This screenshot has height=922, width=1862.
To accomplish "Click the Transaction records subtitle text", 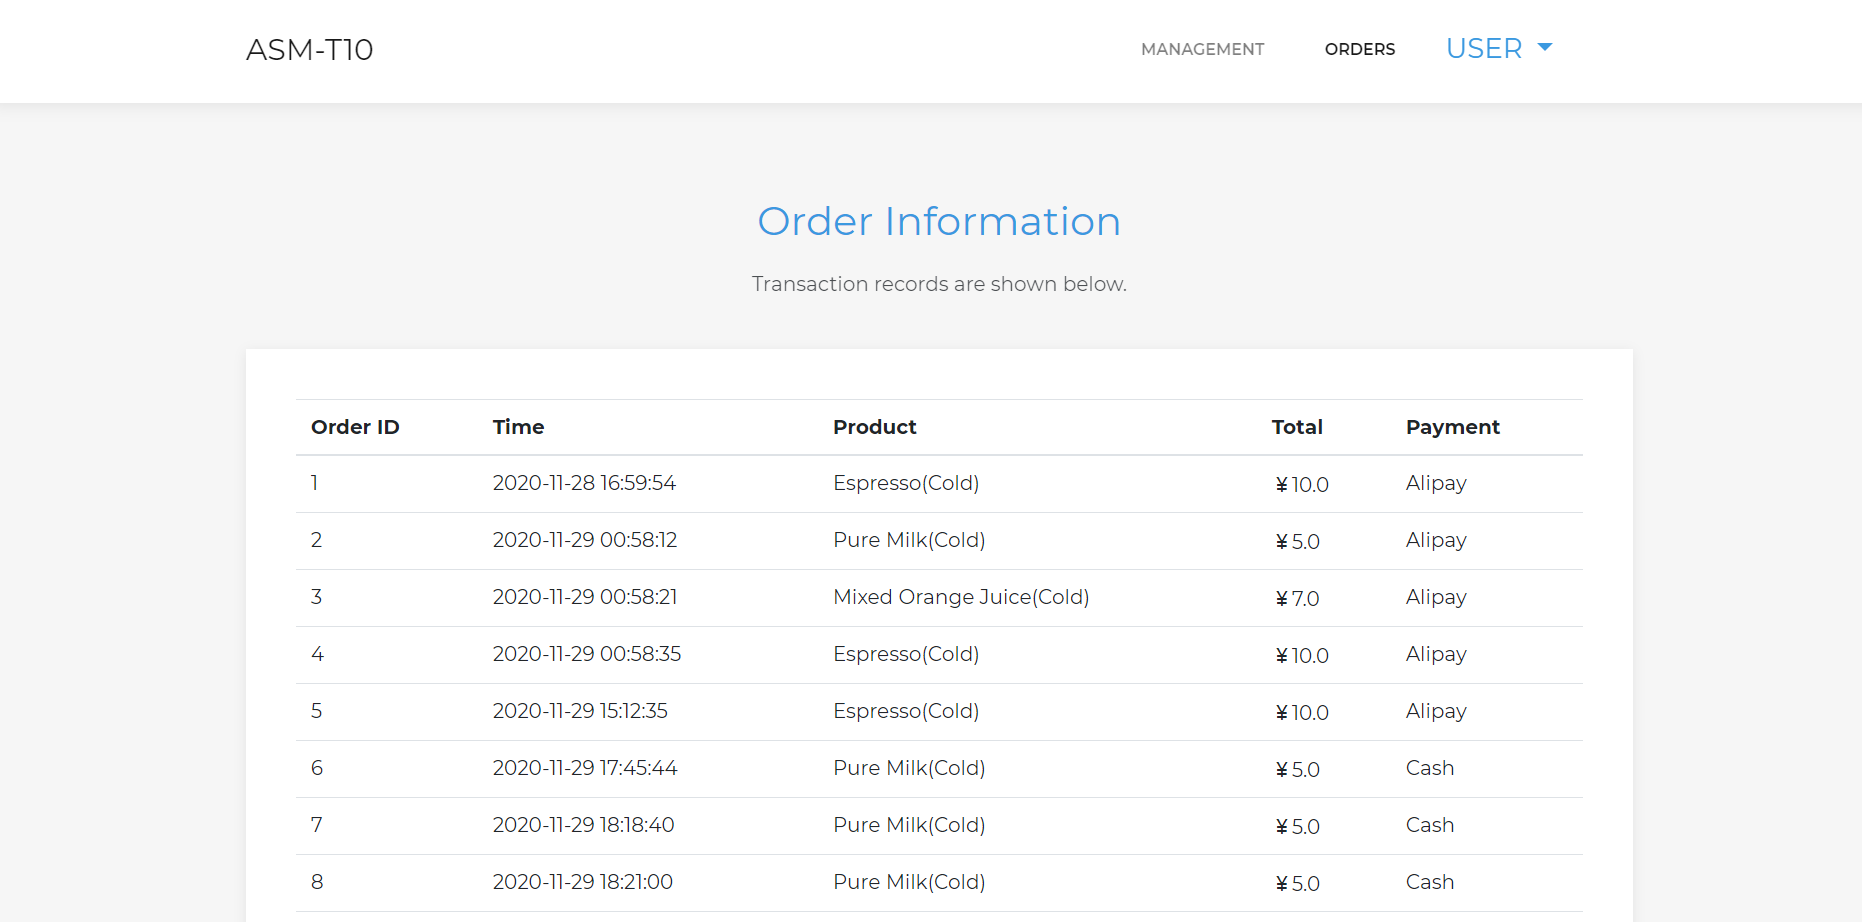I will coord(938,284).
